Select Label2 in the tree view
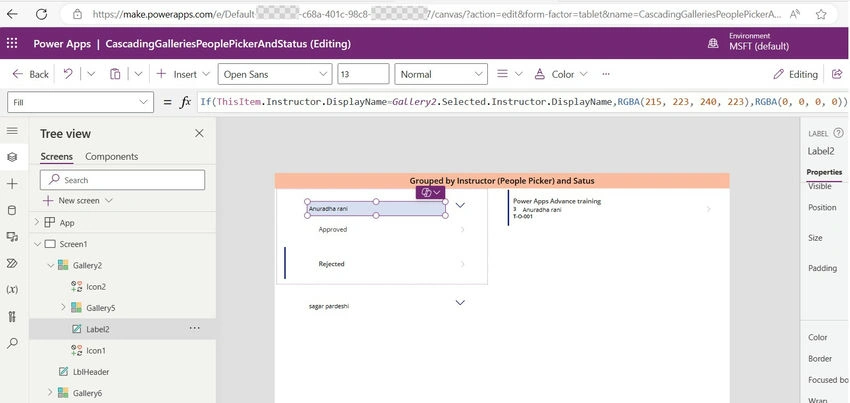 [x=98, y=329]
